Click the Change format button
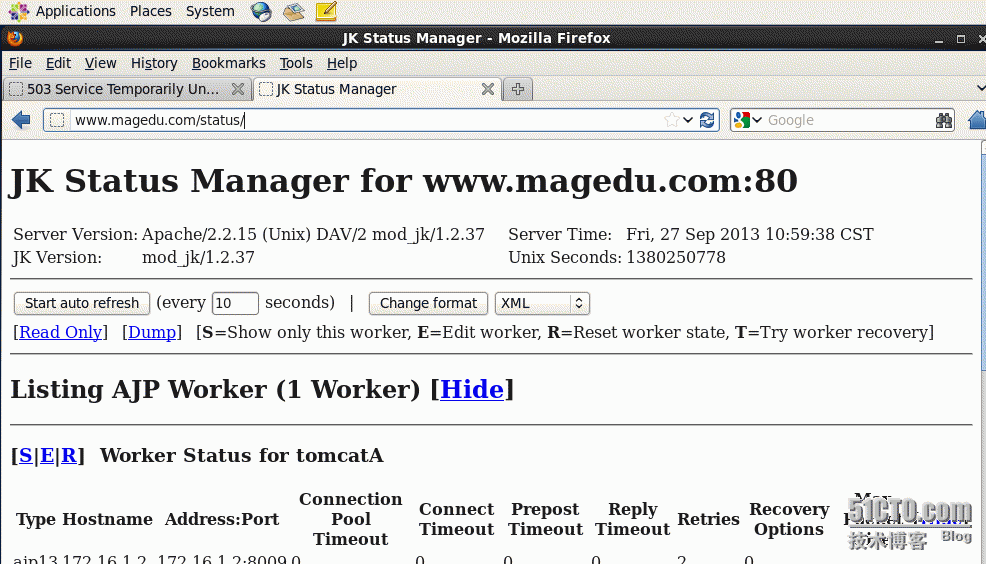986x564 pixels. [428, 303]
